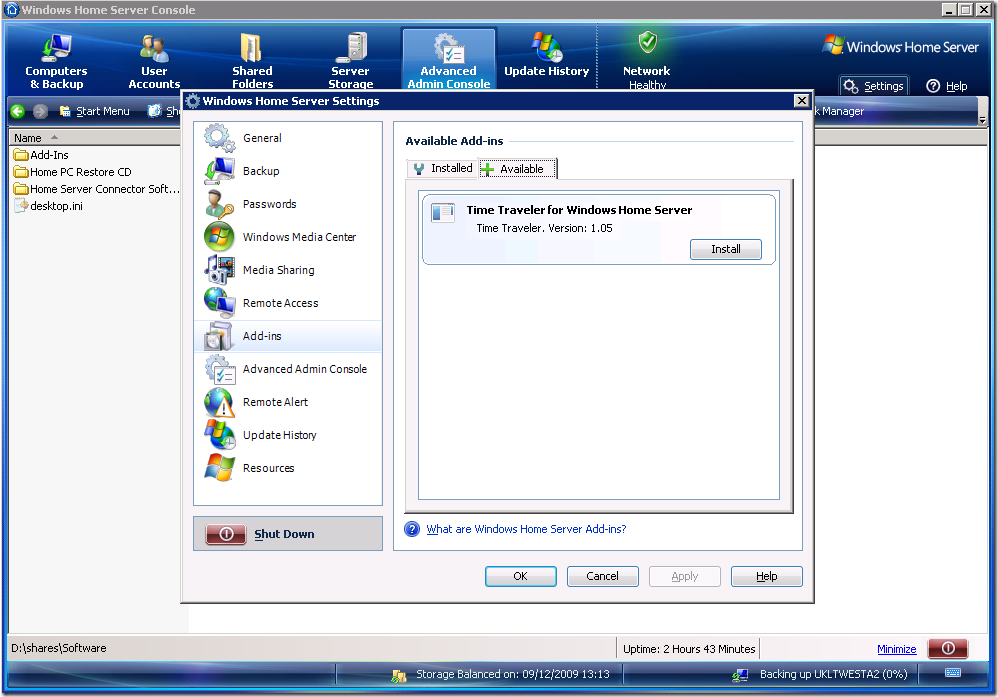The width and height of the screenshot is (998, 697).
Task: Open Settings in the console header
Action: coord(875,86)
